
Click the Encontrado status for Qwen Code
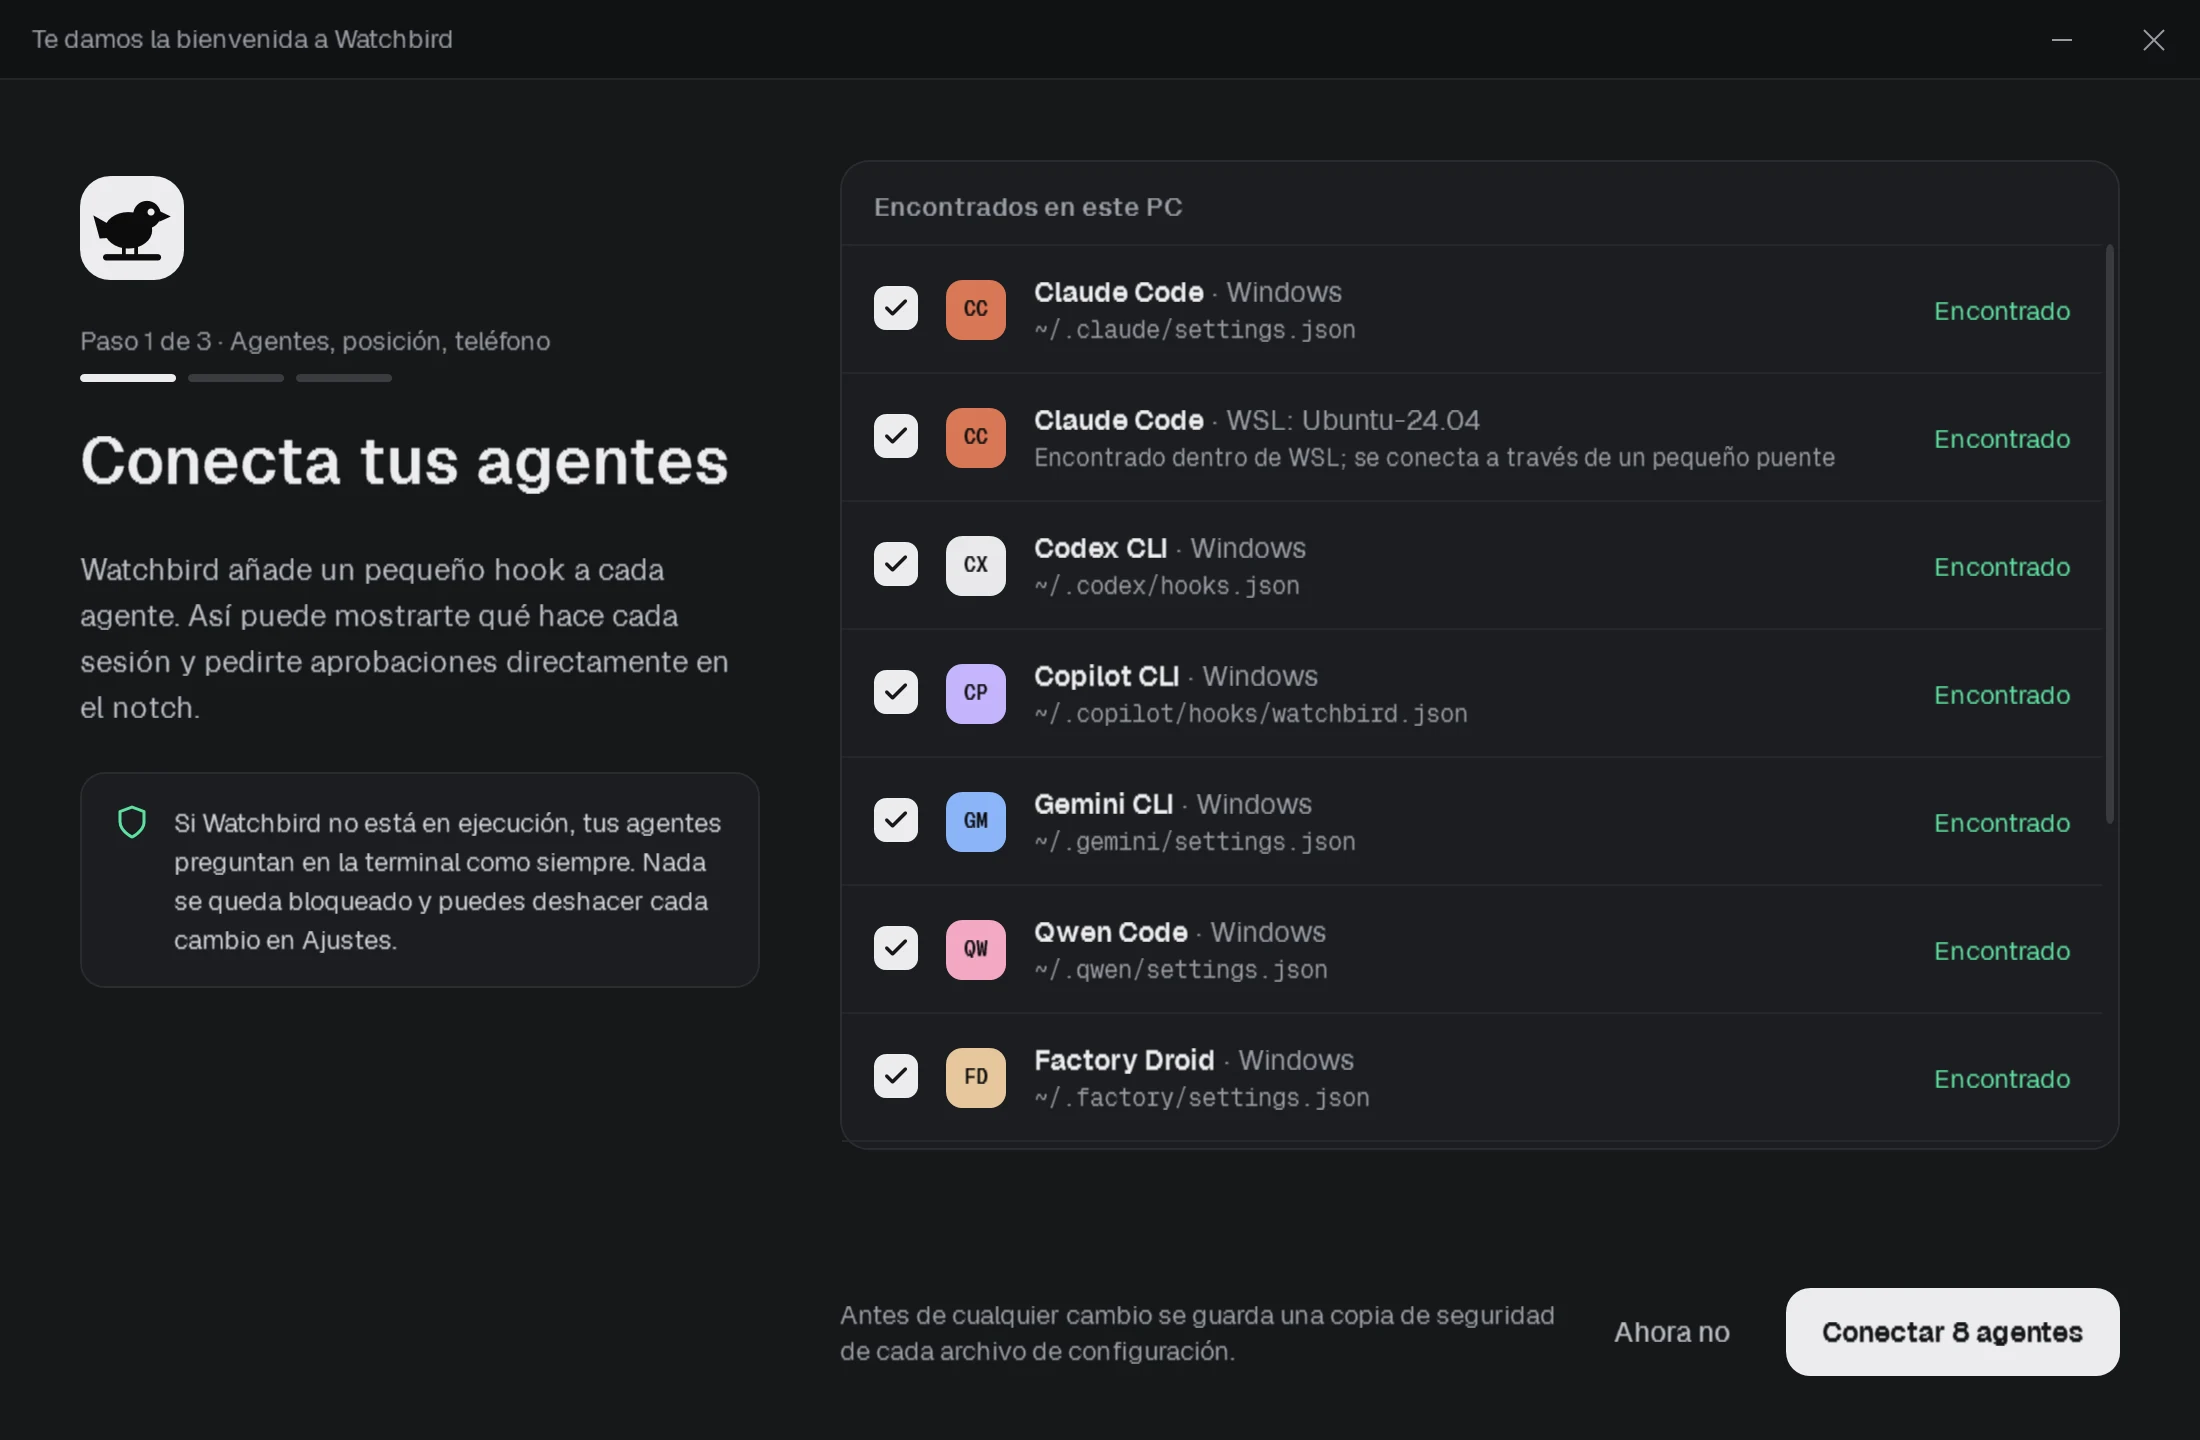[x=2002, y=951]
